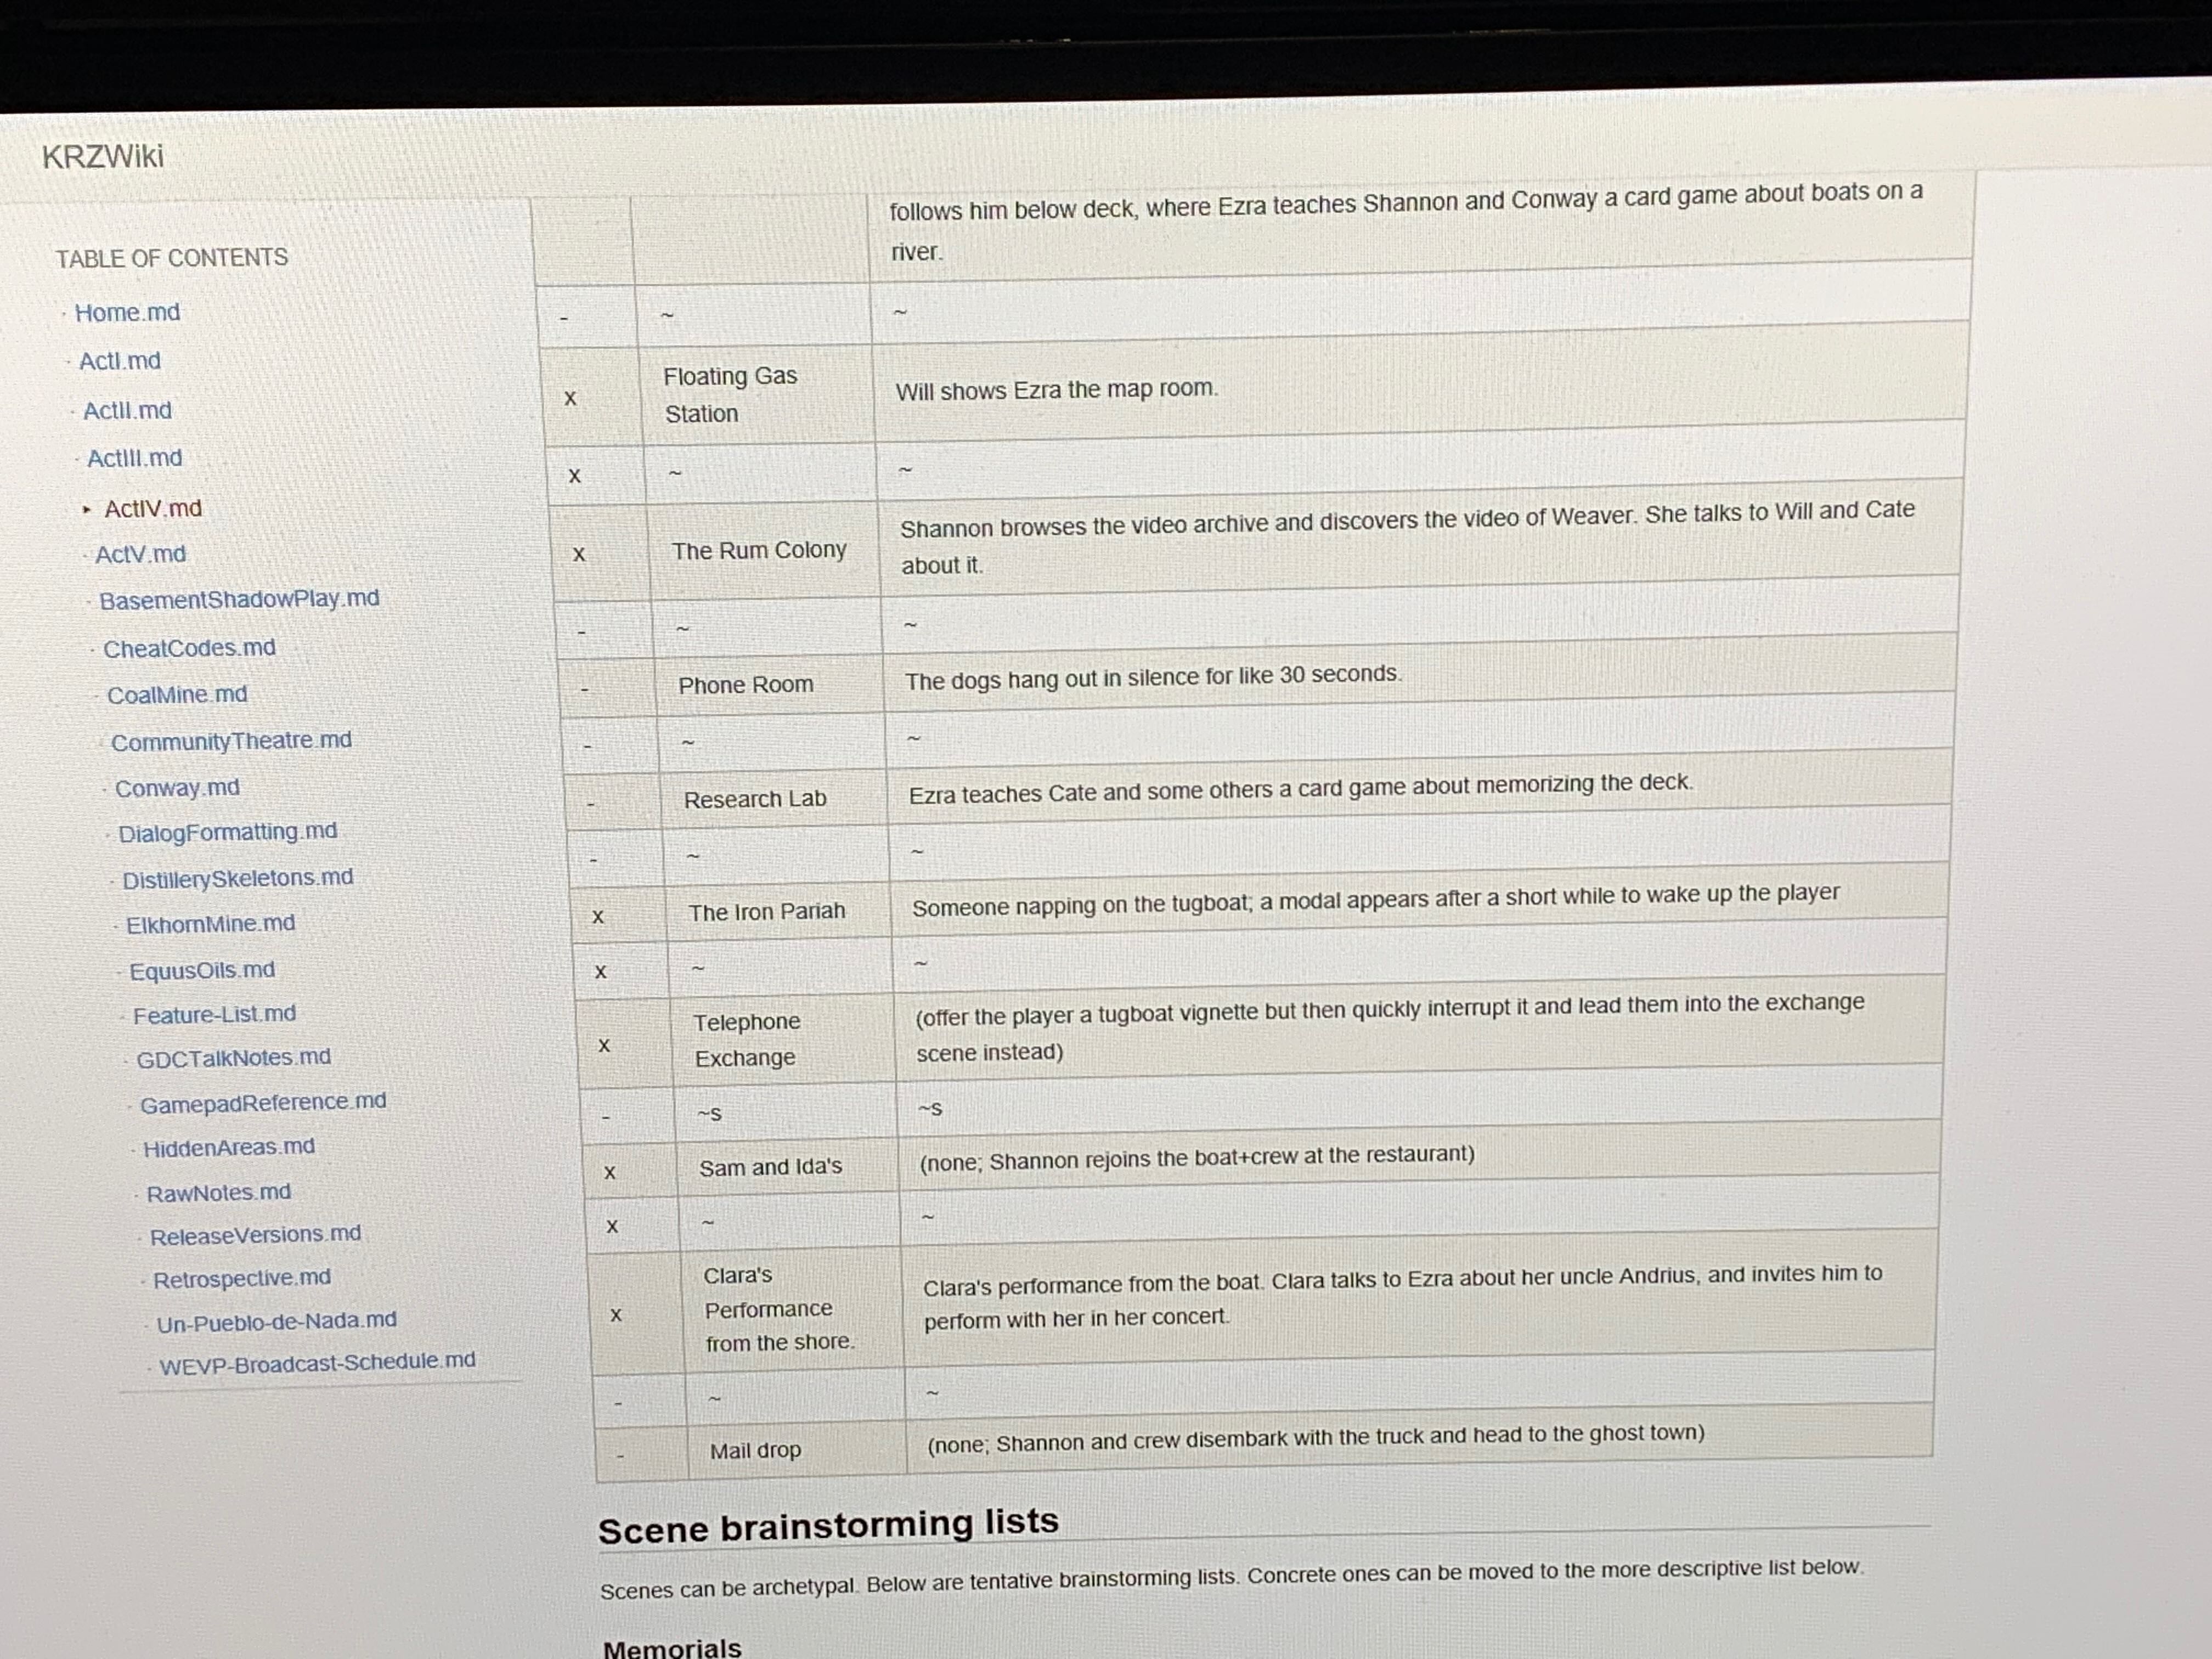Open CommunityTheatre.md link

coord(231,741)
